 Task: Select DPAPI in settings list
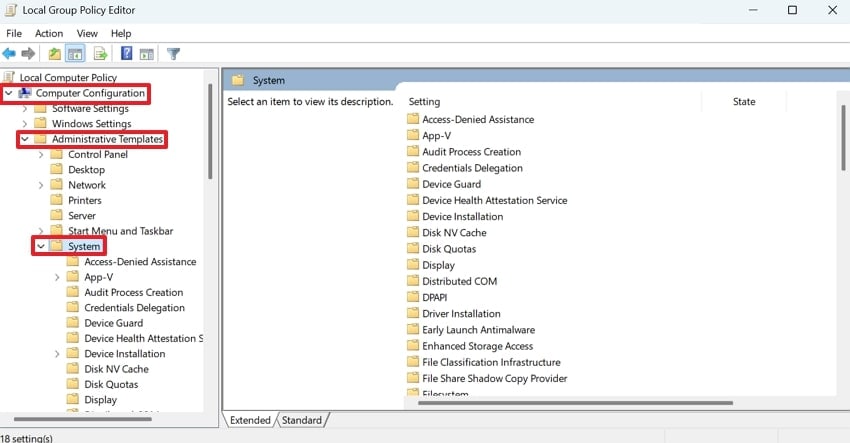coord(434,298)
